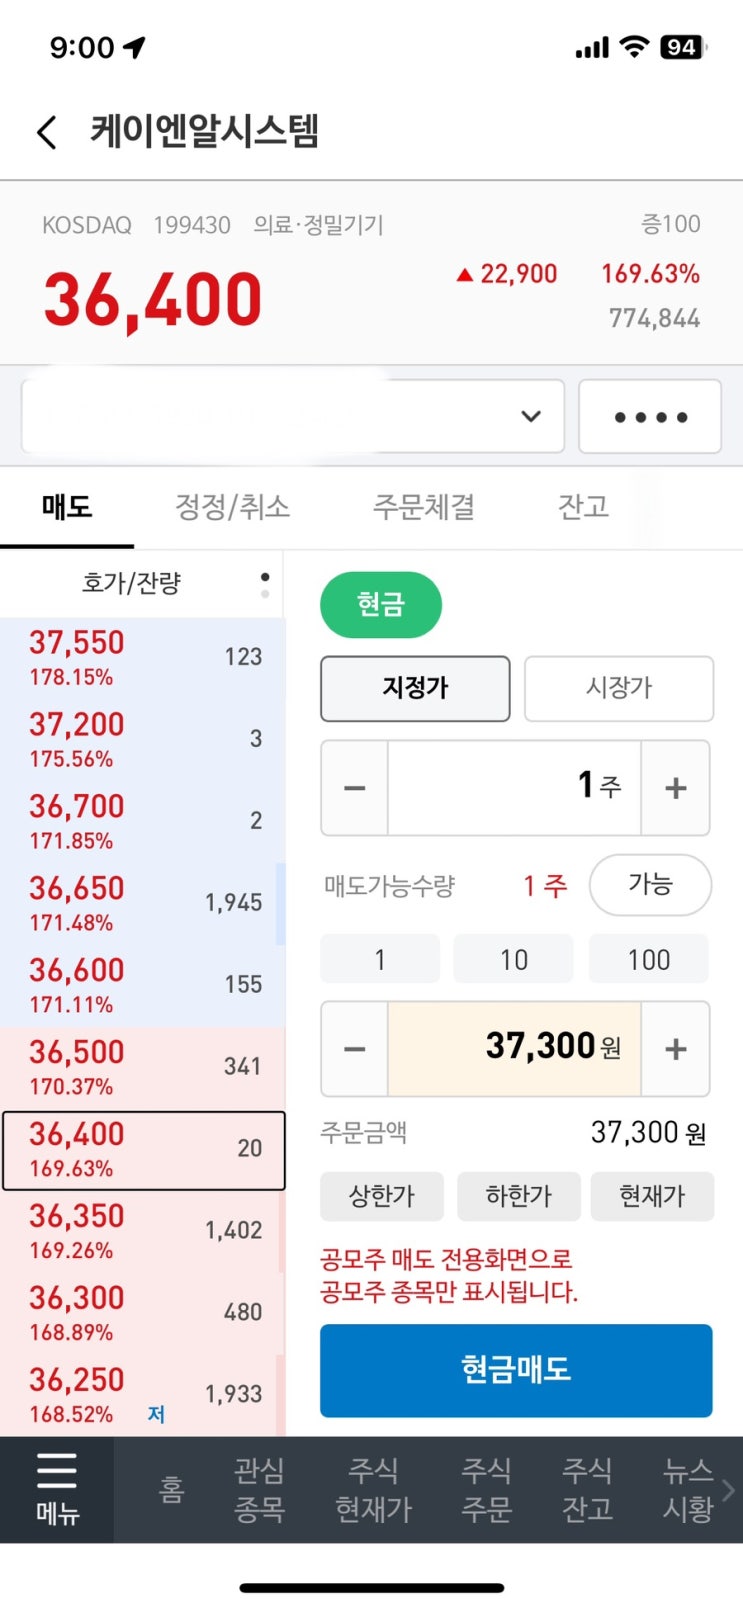The width and height of the screenshot is (743, 1608).
Task: Lower the order price with minus
Action: (354, 1049)
